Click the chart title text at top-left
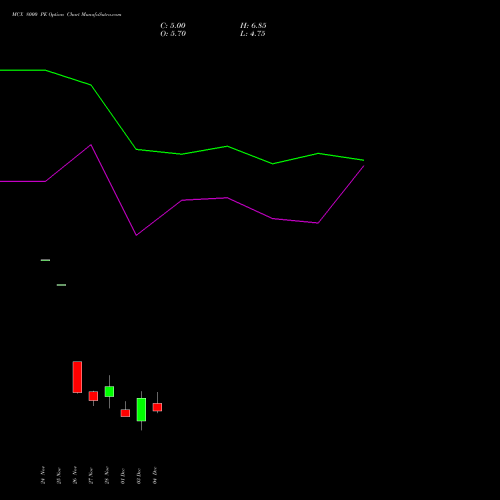 (x=67, y=15)
